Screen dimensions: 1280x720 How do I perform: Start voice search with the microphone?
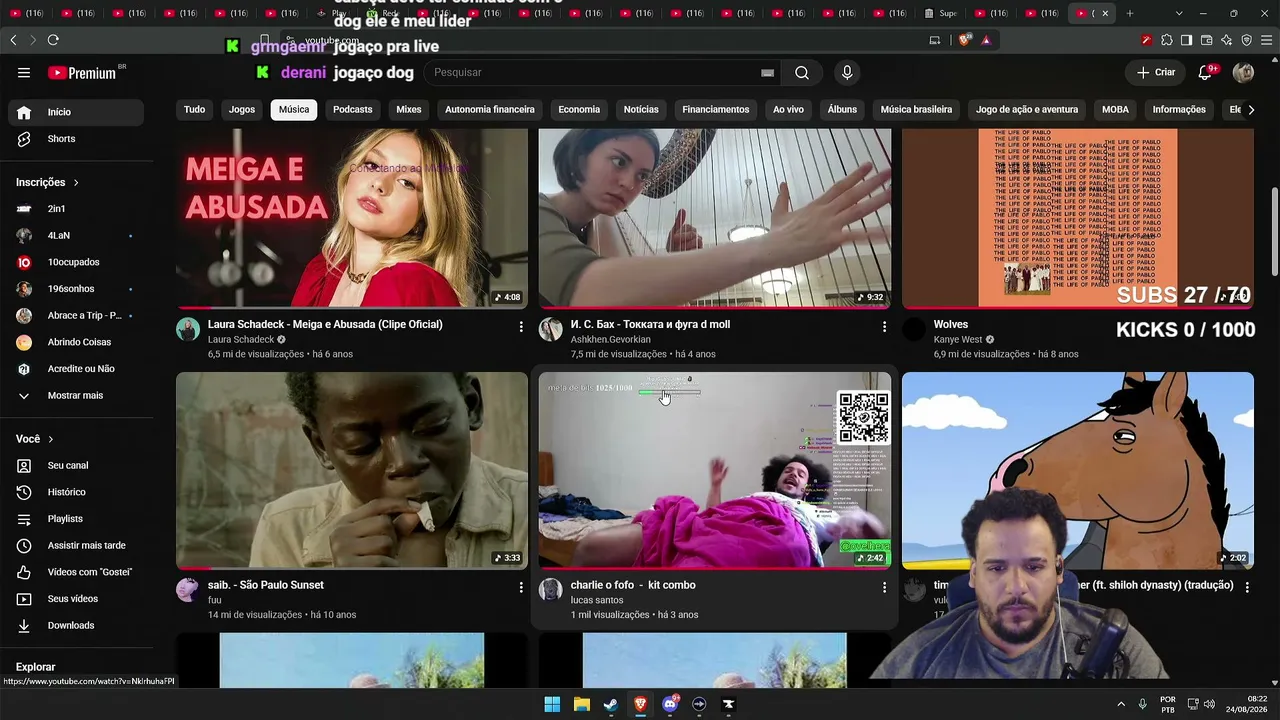click(847, 72)
